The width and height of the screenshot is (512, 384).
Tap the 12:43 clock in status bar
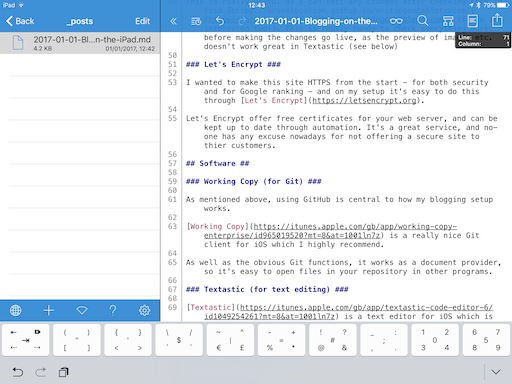point(257,5)
